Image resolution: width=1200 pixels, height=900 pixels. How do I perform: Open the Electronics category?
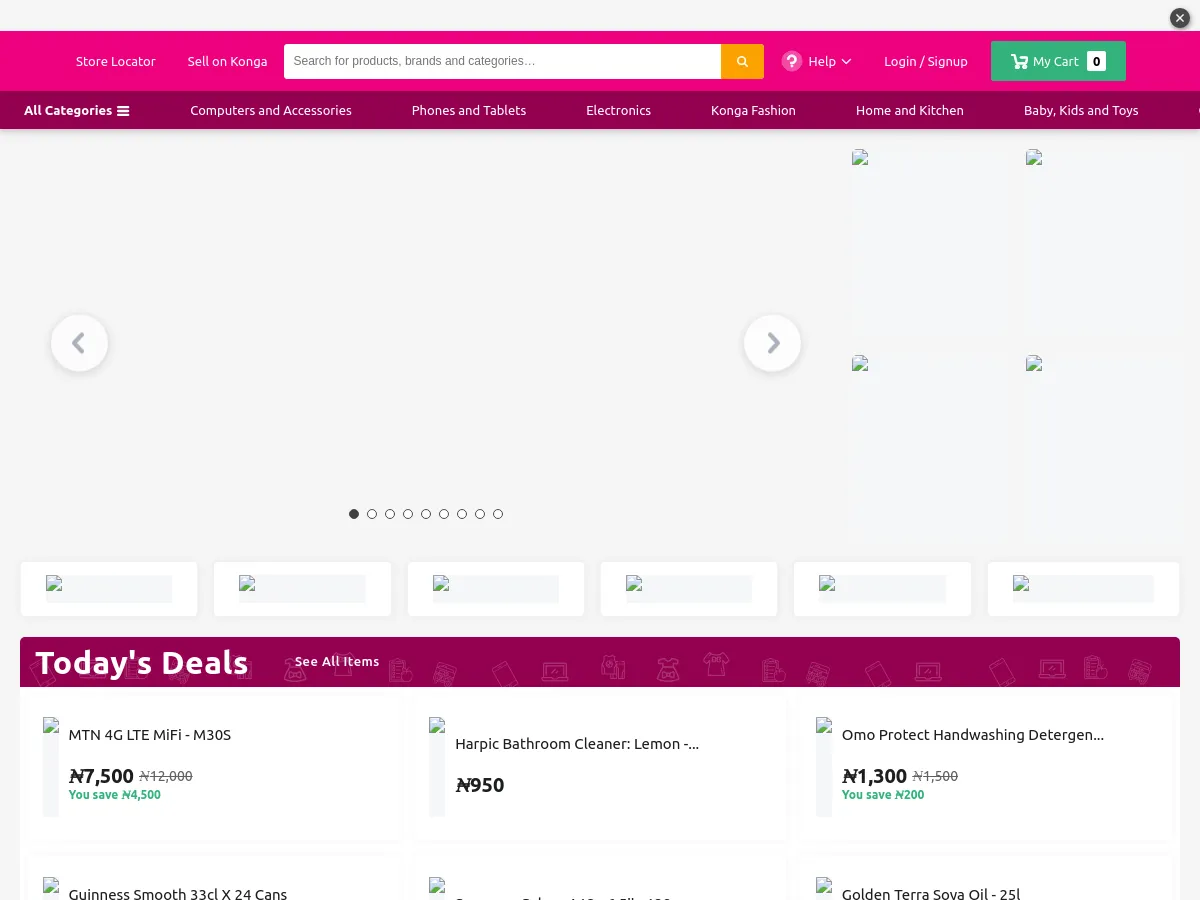tap(618, 110)
